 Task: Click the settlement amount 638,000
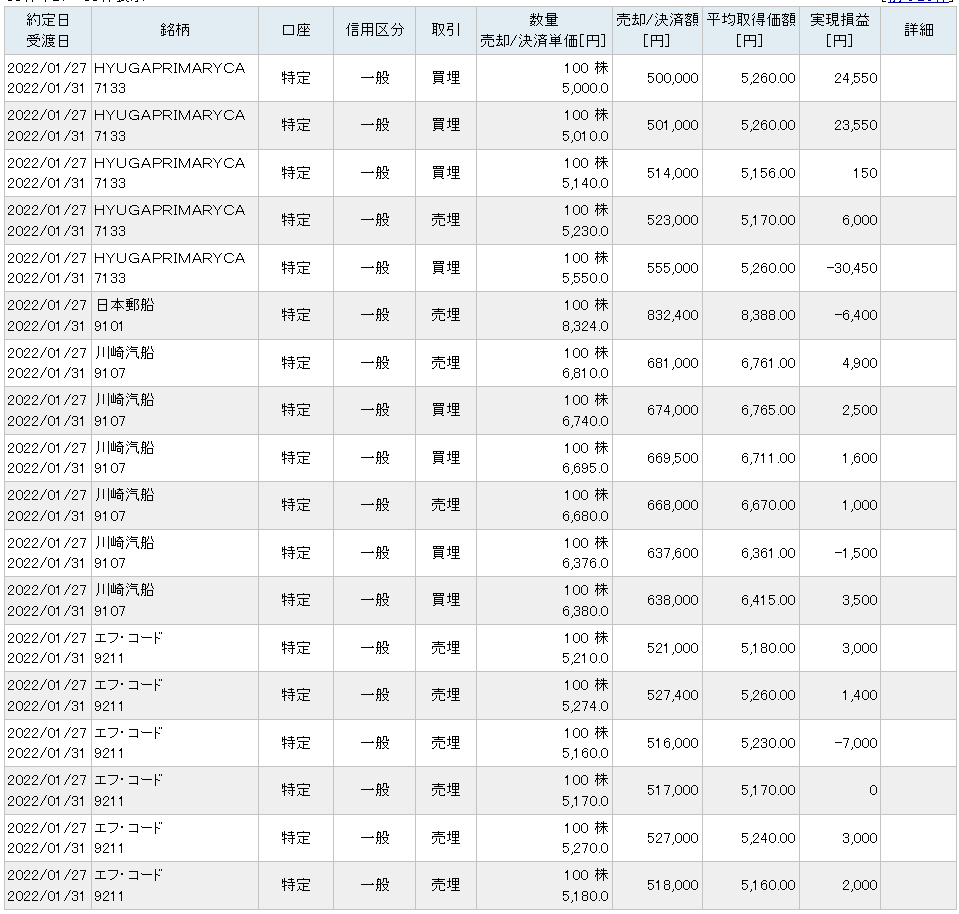point(672,600)
